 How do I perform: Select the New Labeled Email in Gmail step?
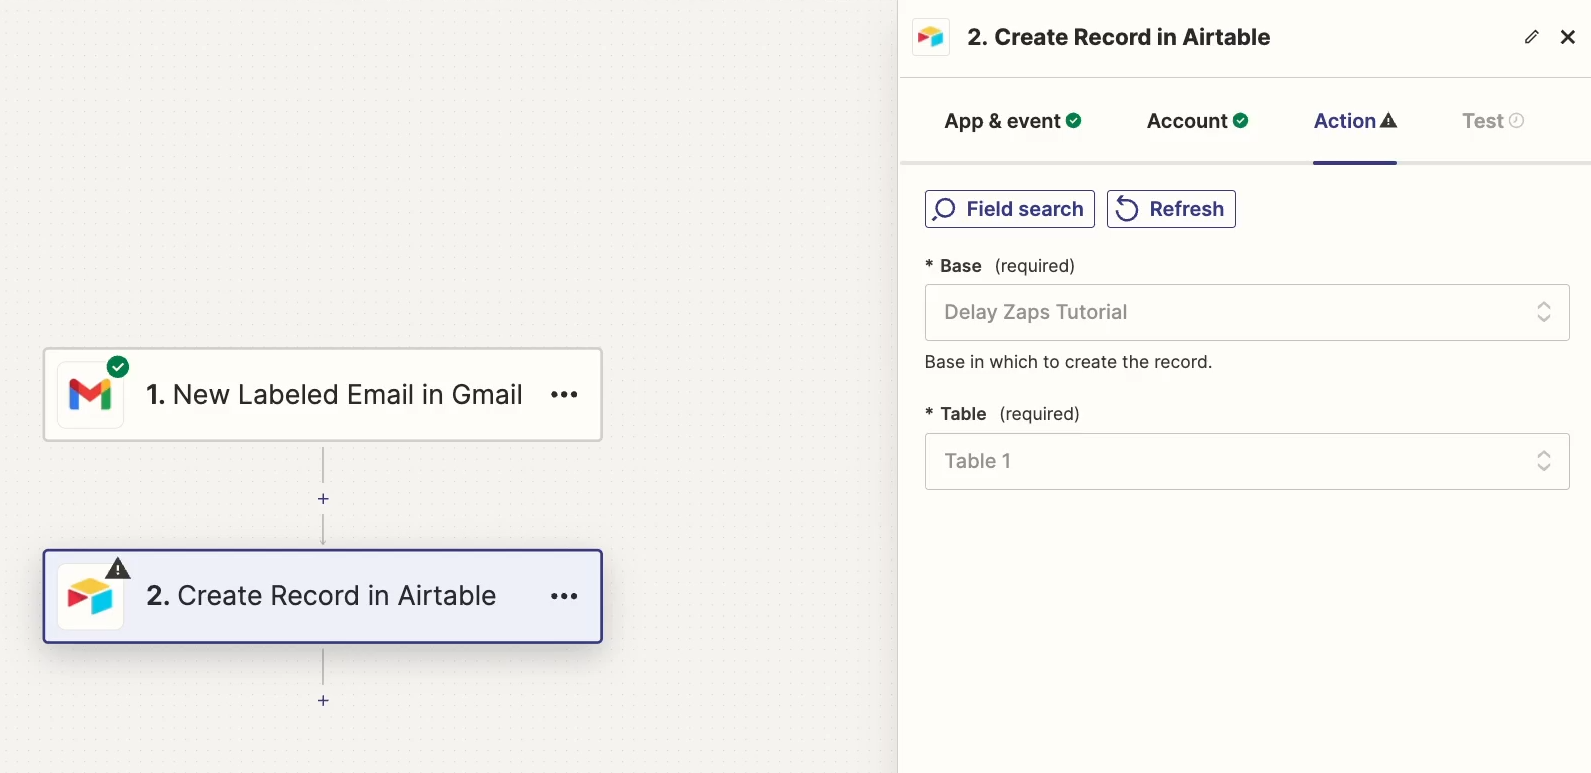pos(323,395)
